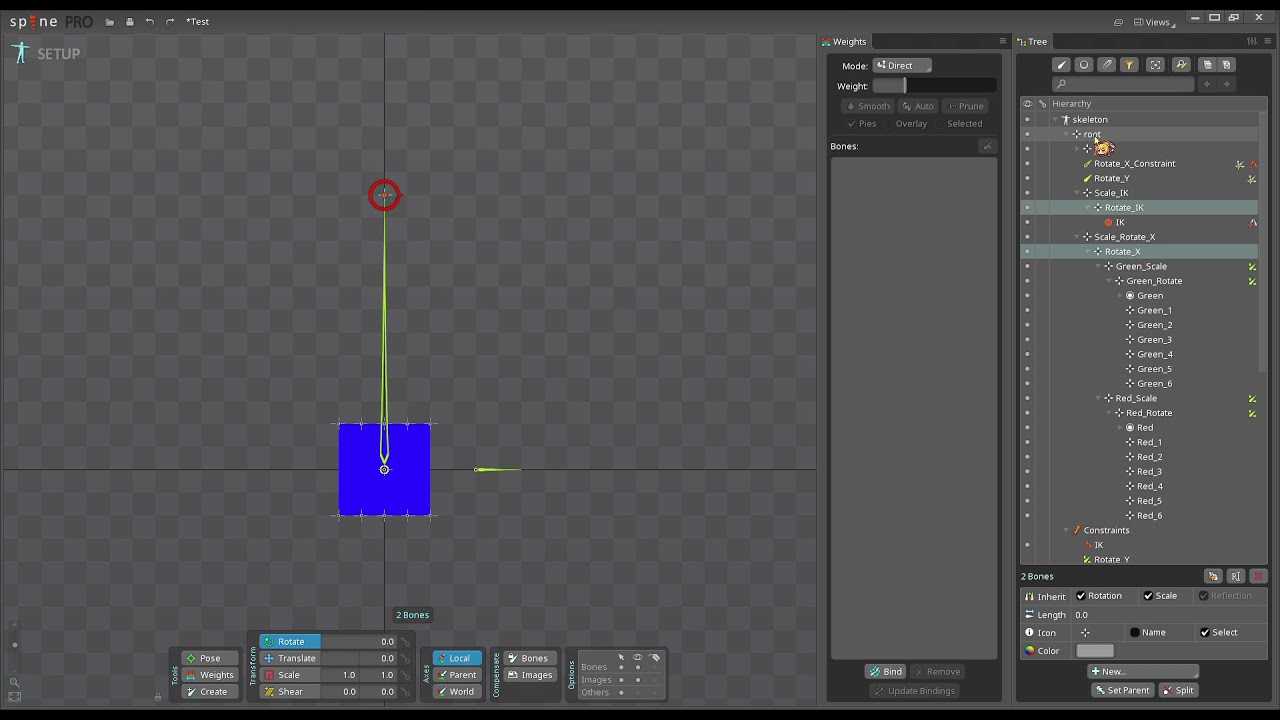
Task: Click the key icon next to Shear
Action: (405, 692)
